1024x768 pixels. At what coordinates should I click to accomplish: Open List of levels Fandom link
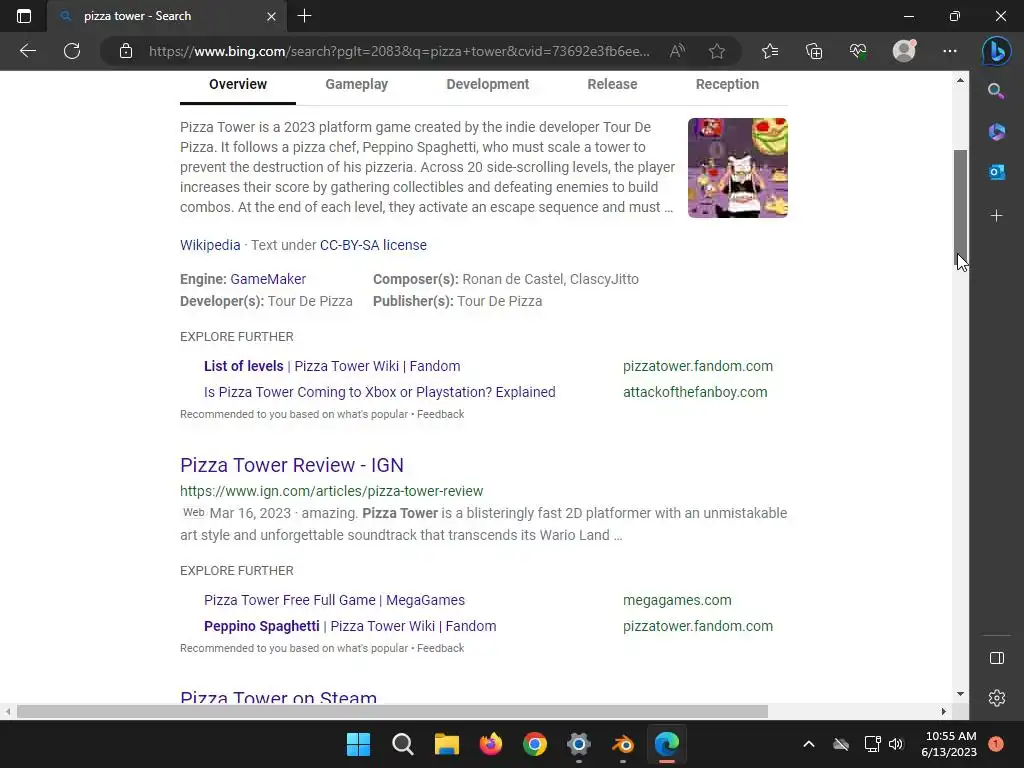(332, 366)
